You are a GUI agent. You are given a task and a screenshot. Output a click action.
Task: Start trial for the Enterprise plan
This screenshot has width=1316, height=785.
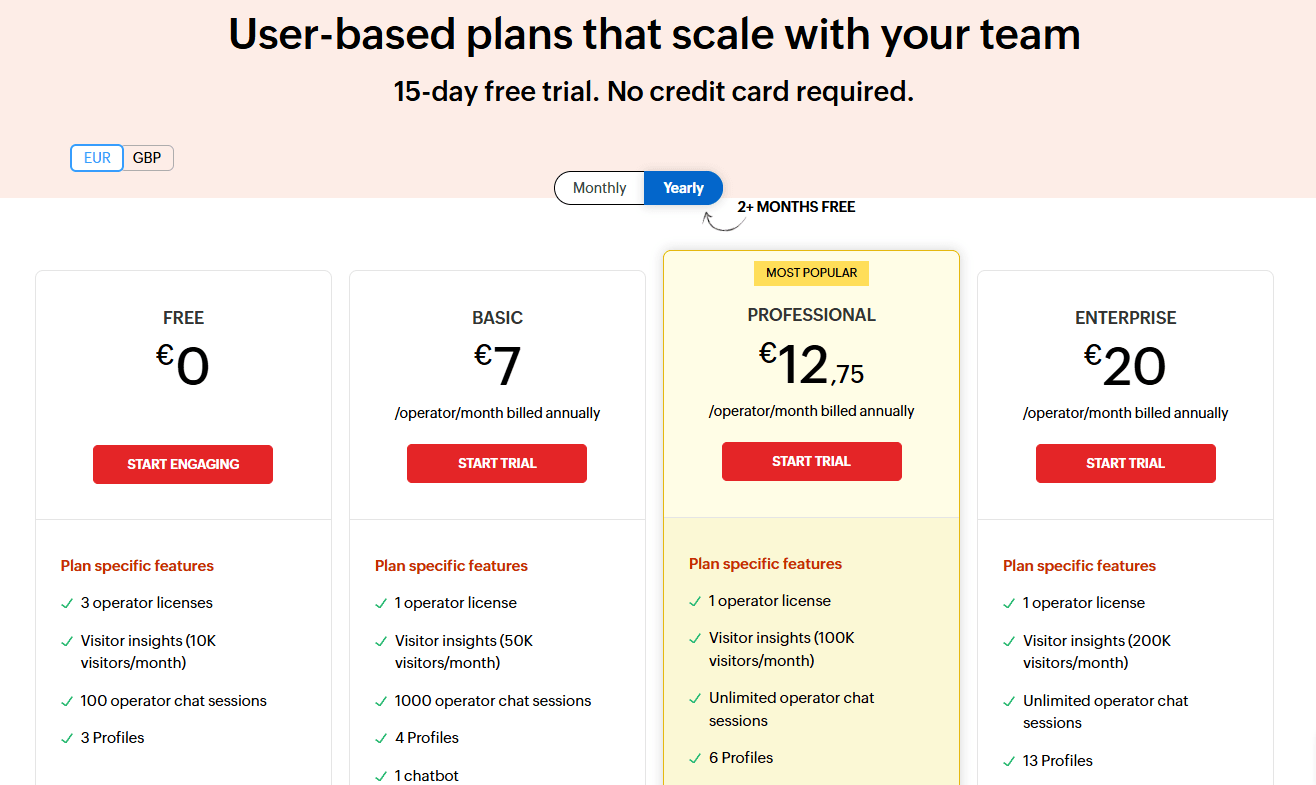click(1125, 463)
